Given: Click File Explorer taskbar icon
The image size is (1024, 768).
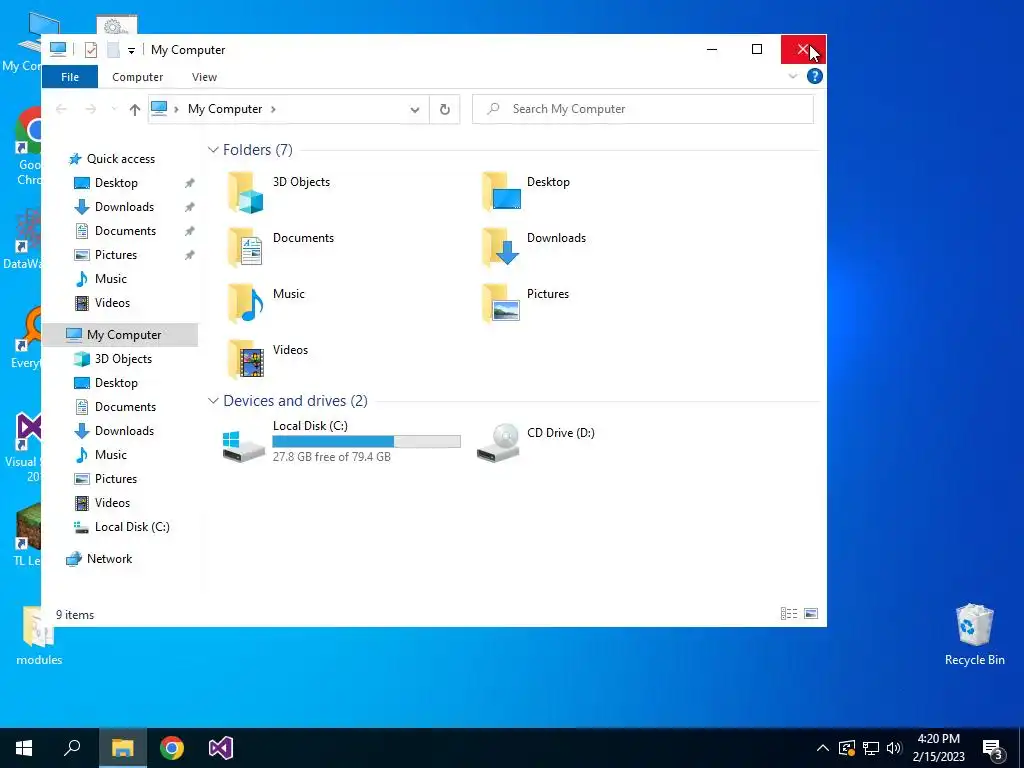Looking at the screenshot, I should tap(123, 748).
